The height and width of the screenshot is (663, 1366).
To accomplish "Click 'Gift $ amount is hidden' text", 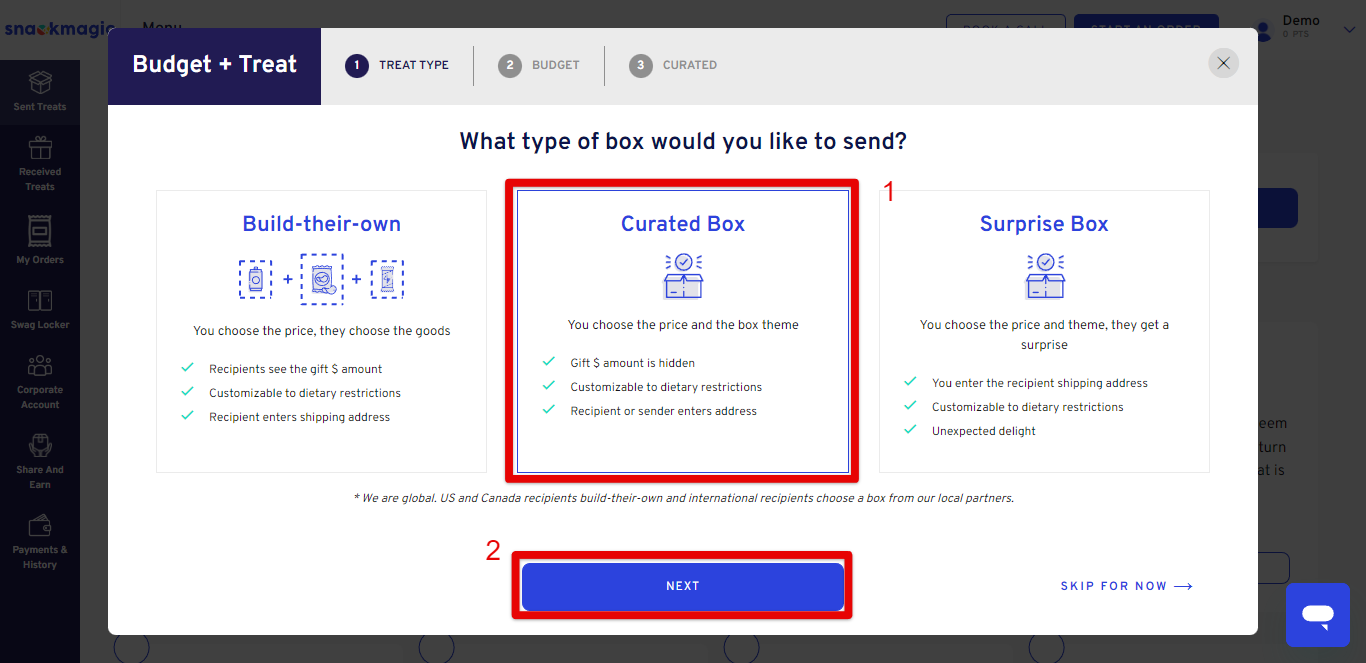I will [633, 363].
